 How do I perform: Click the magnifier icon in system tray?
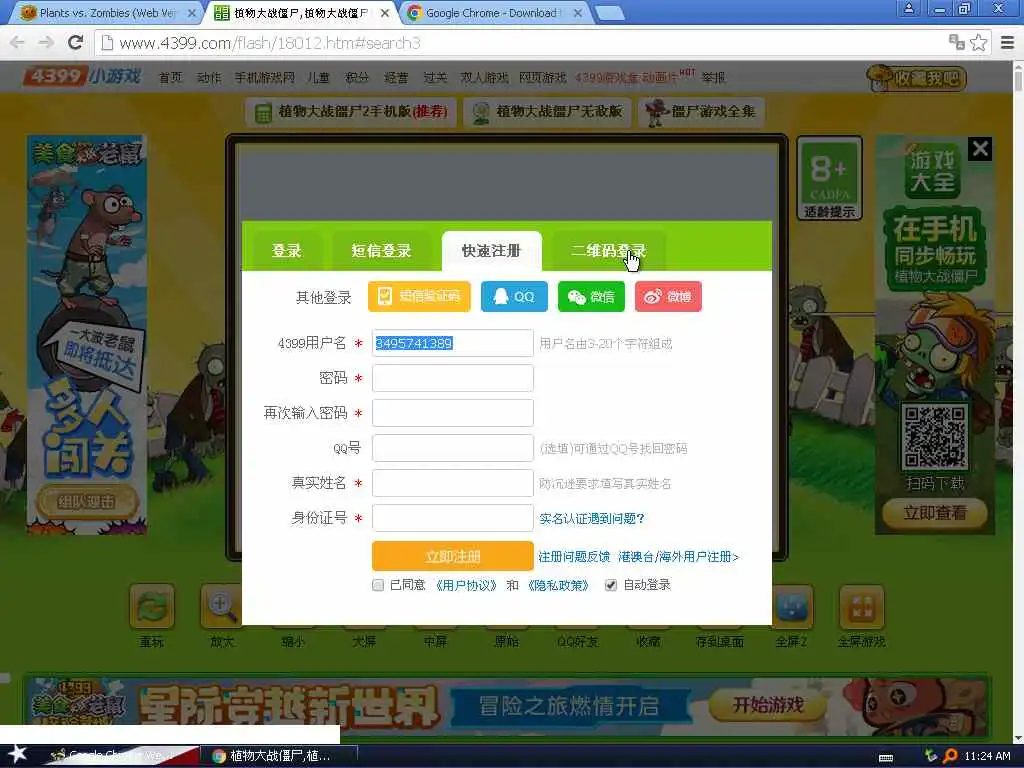pyautogui.click(x=950, y=756)
